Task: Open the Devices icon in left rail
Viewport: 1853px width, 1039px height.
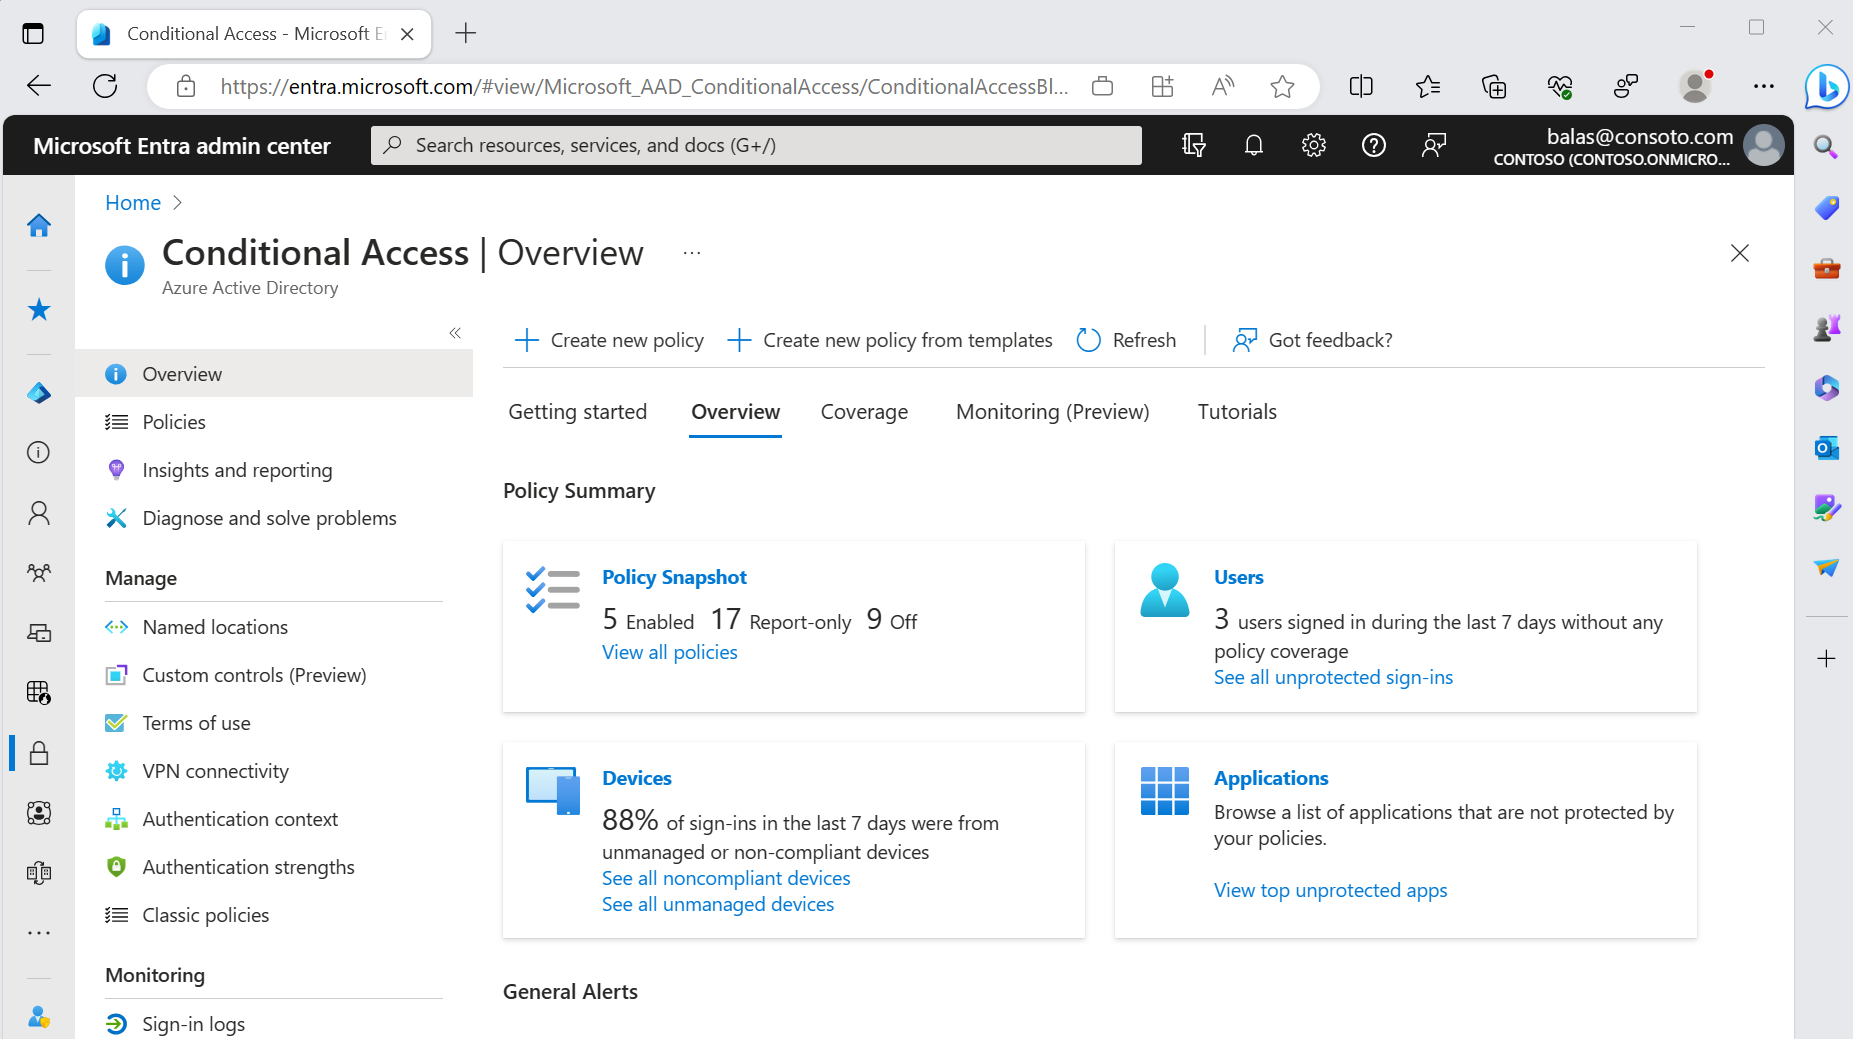Action: (x=39, y=633)
